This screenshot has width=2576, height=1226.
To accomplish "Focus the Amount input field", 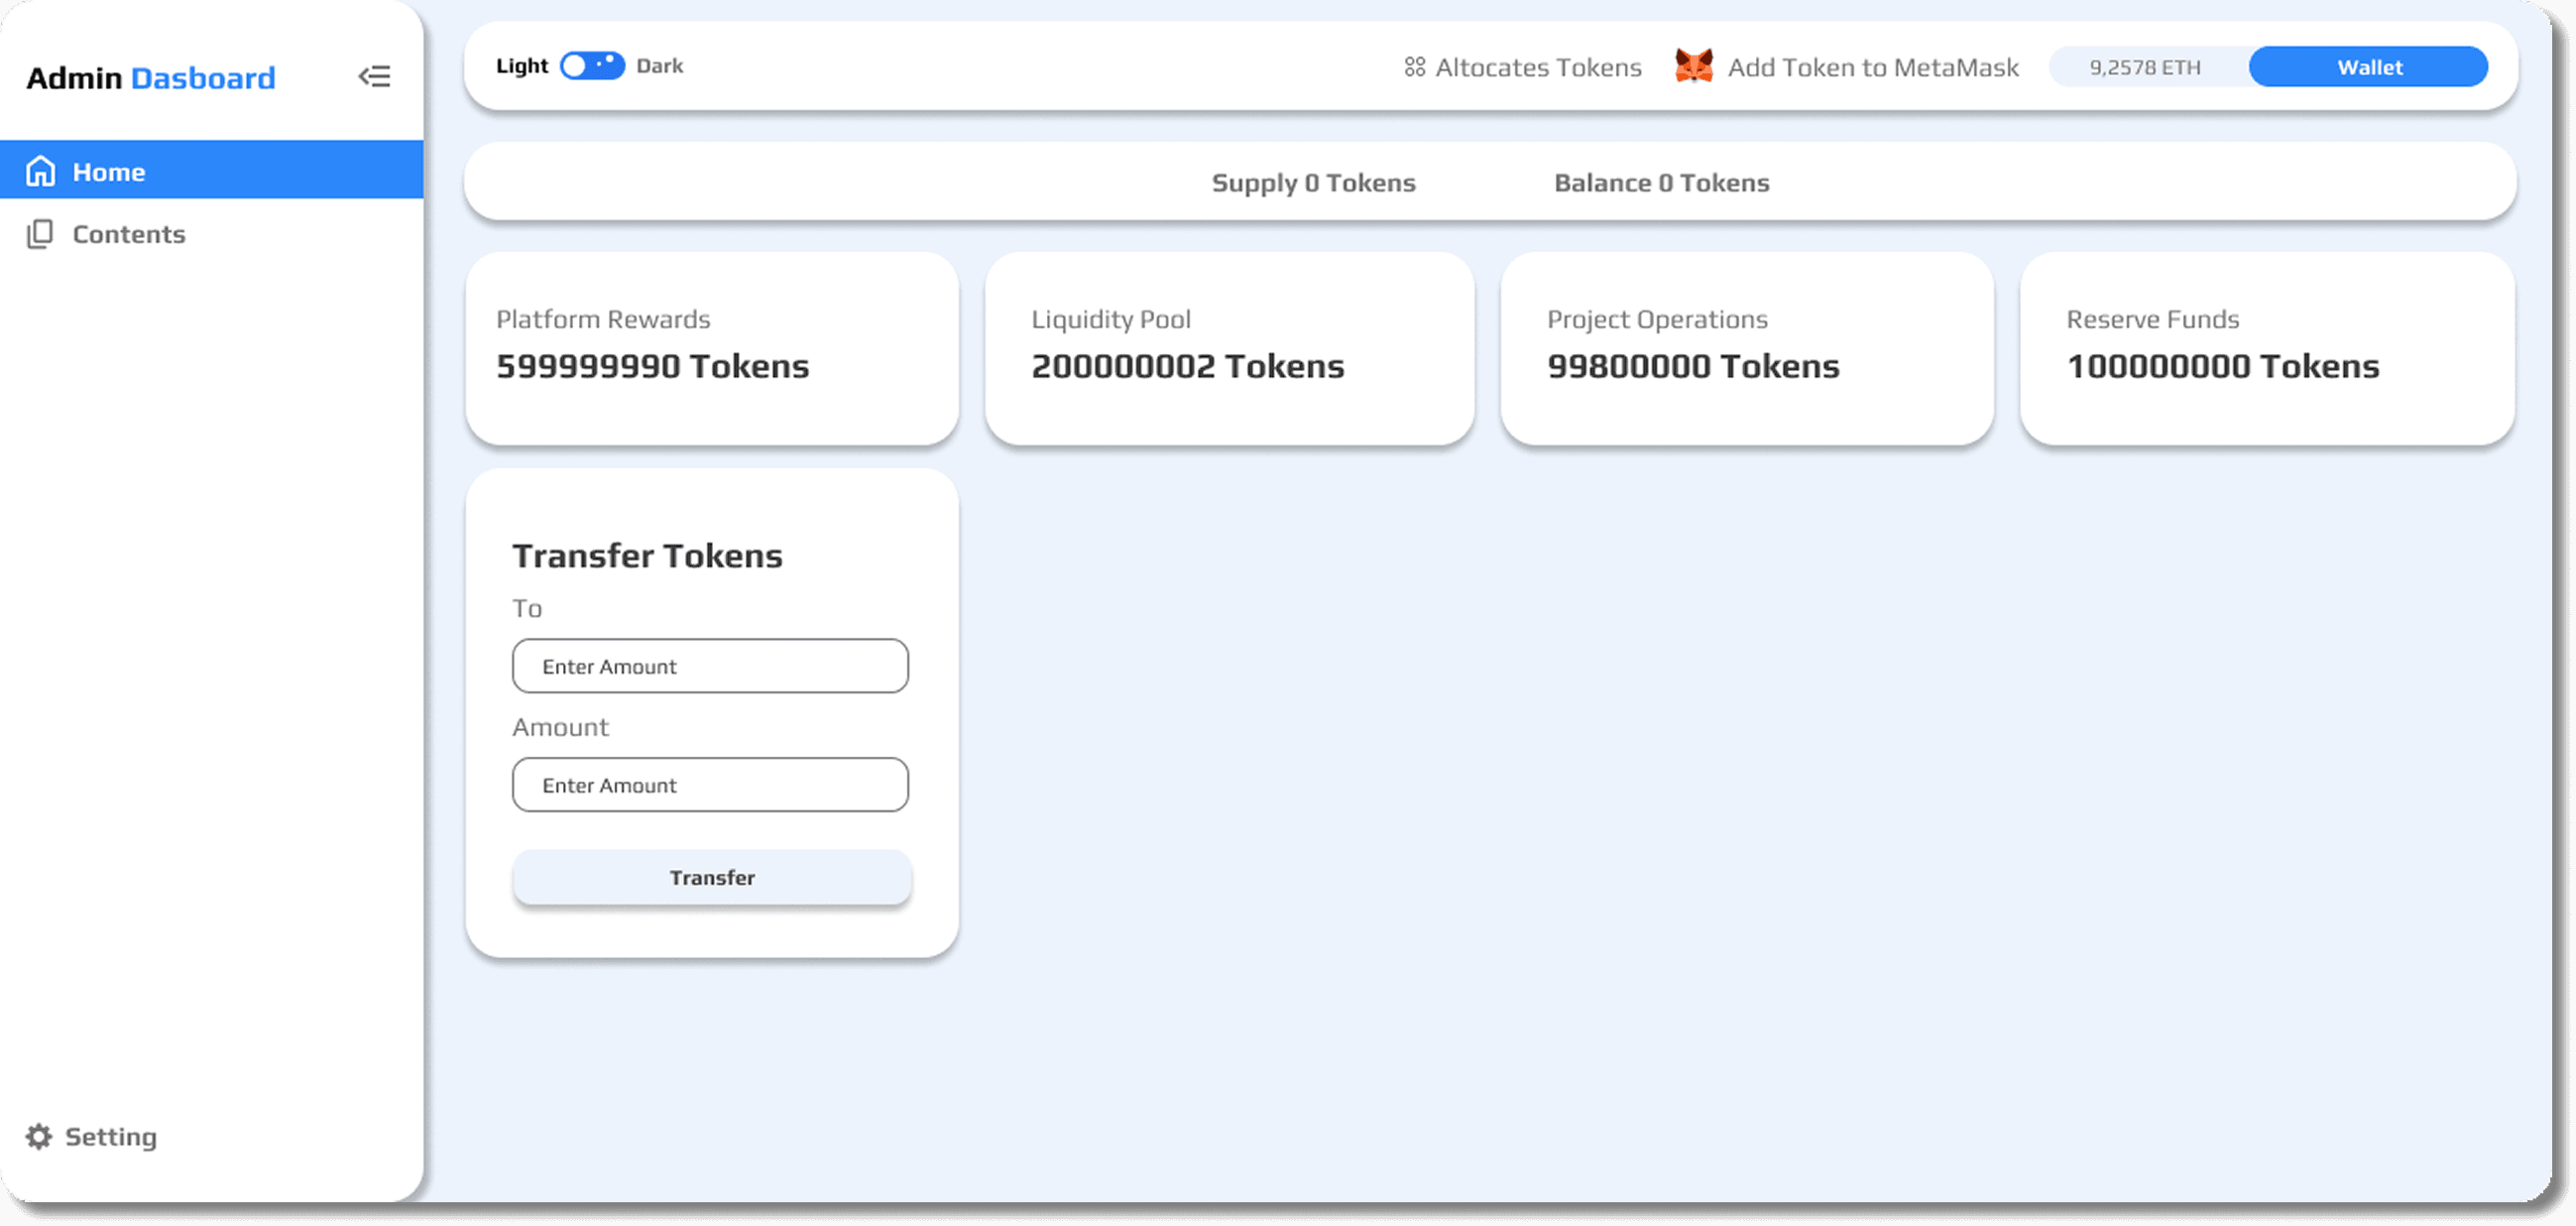I will point(710,785).
